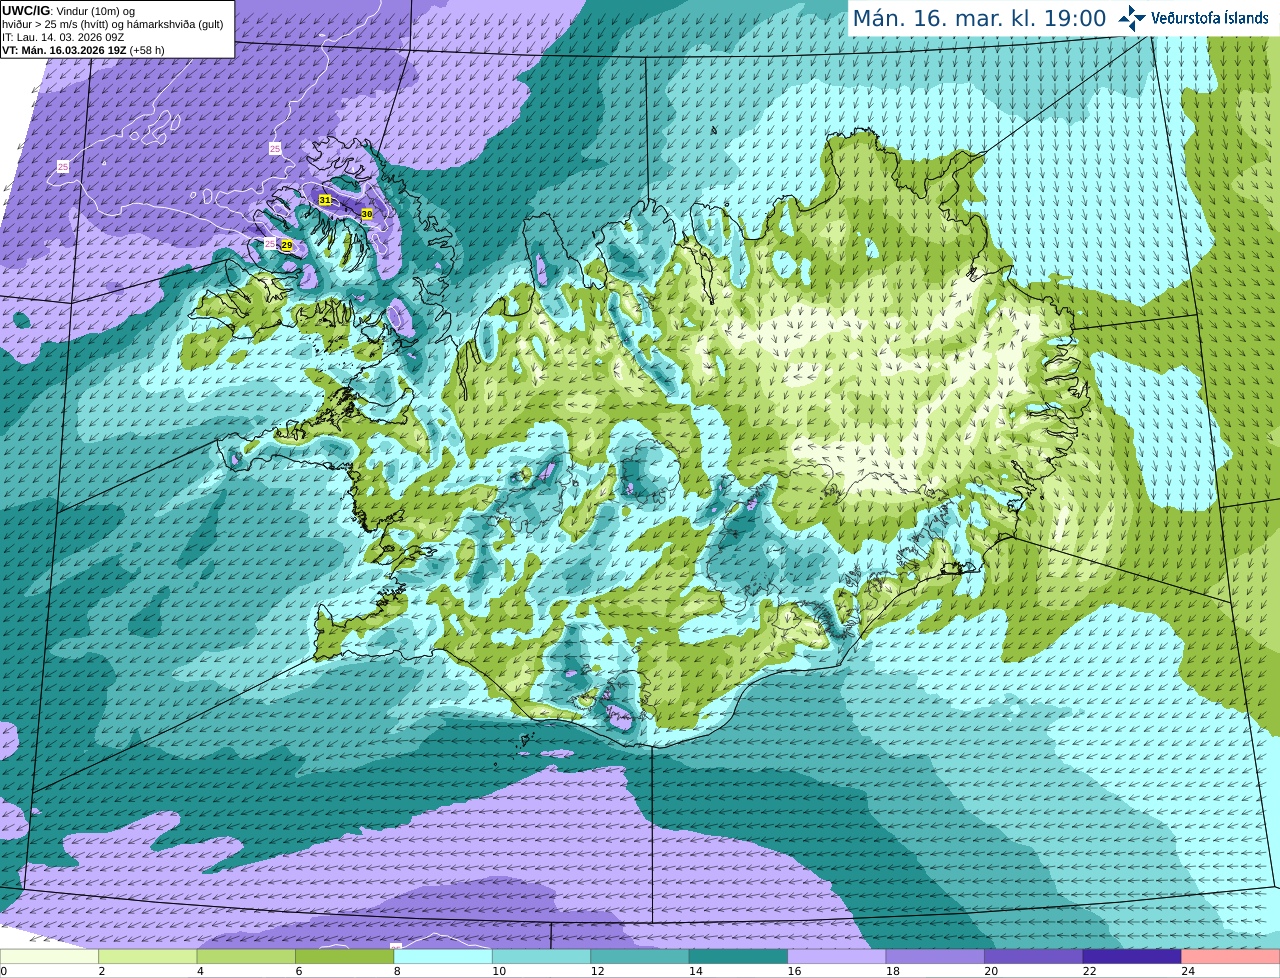Pick the 10–12 m/s aqua legend swatch
Image resolution: width=1280 pixels, height=978 pixels.
pos(542,956)
